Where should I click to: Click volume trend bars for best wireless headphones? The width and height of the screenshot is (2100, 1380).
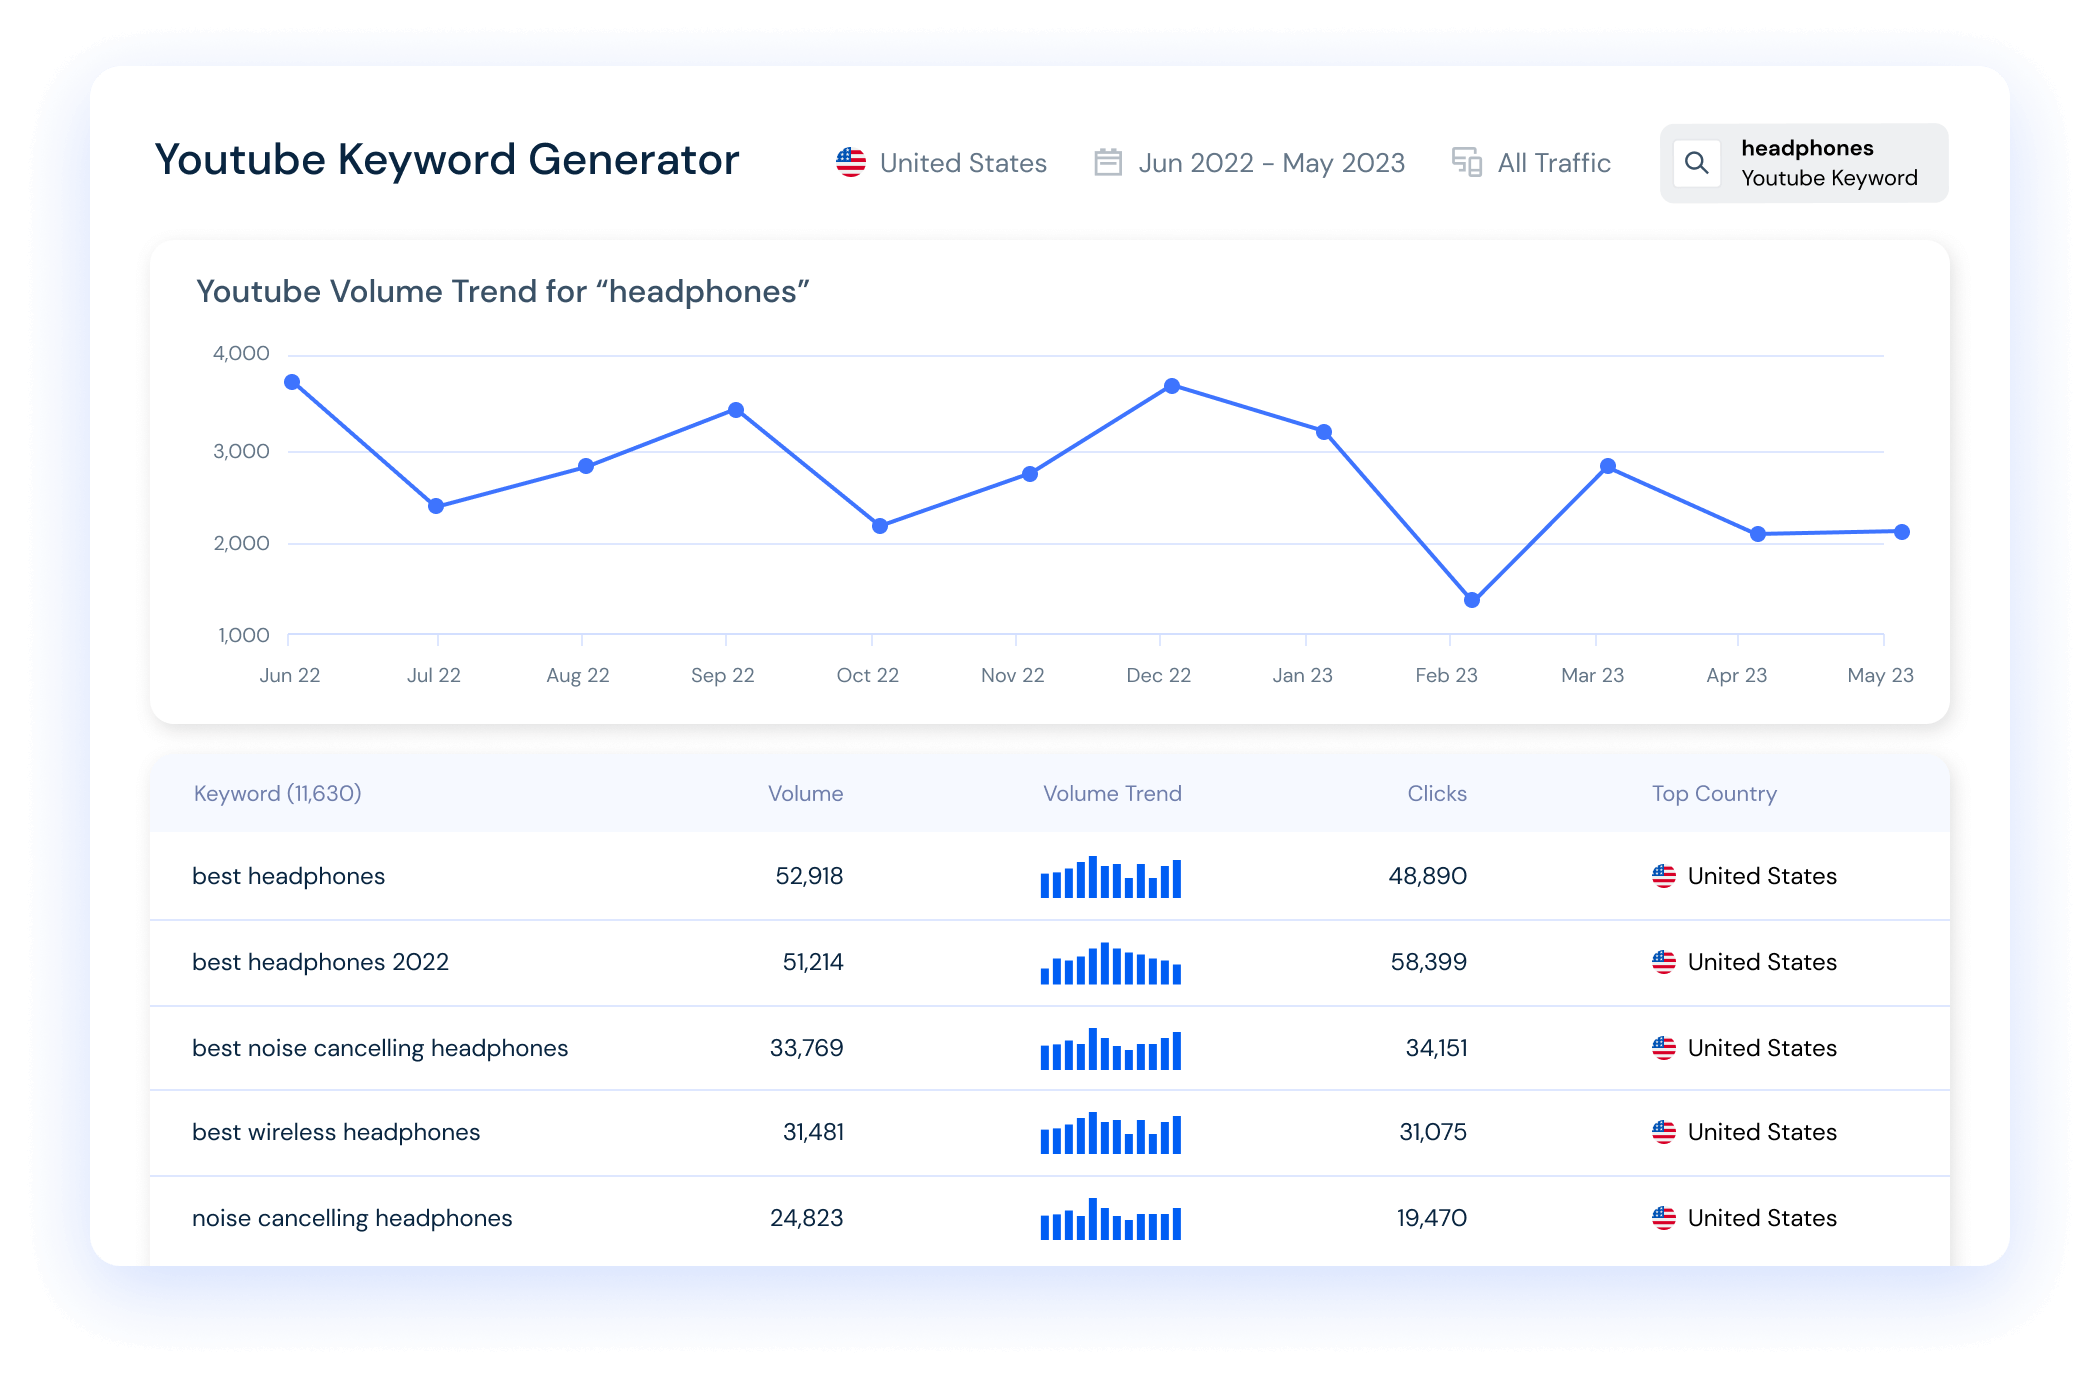pyautogui.click(x=1111, y=1133)
